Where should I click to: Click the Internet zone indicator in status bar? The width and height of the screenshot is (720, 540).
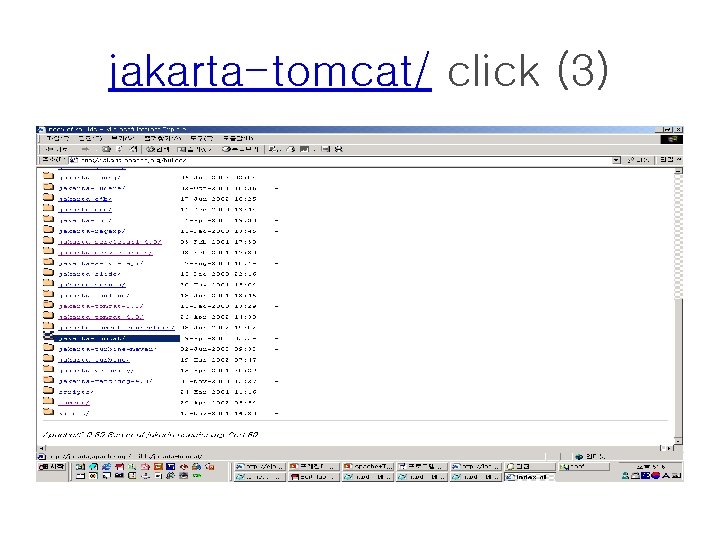pos(589,456)
